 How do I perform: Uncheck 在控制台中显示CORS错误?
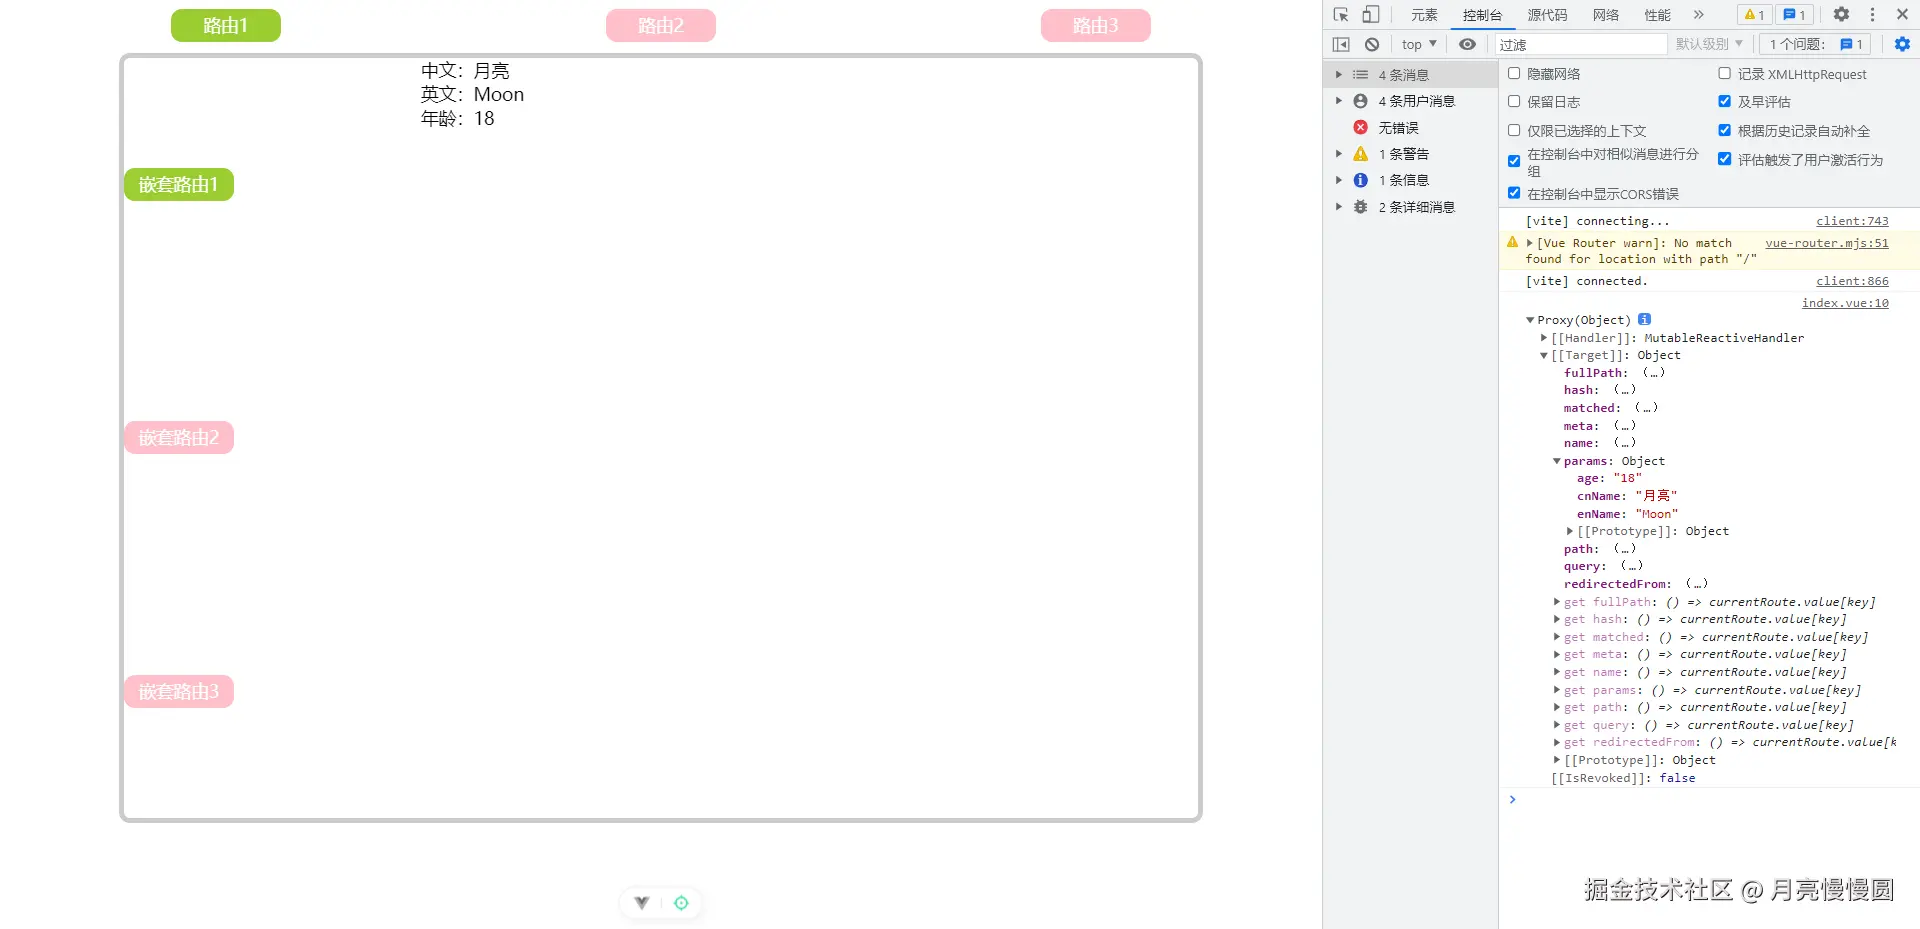1514,193
